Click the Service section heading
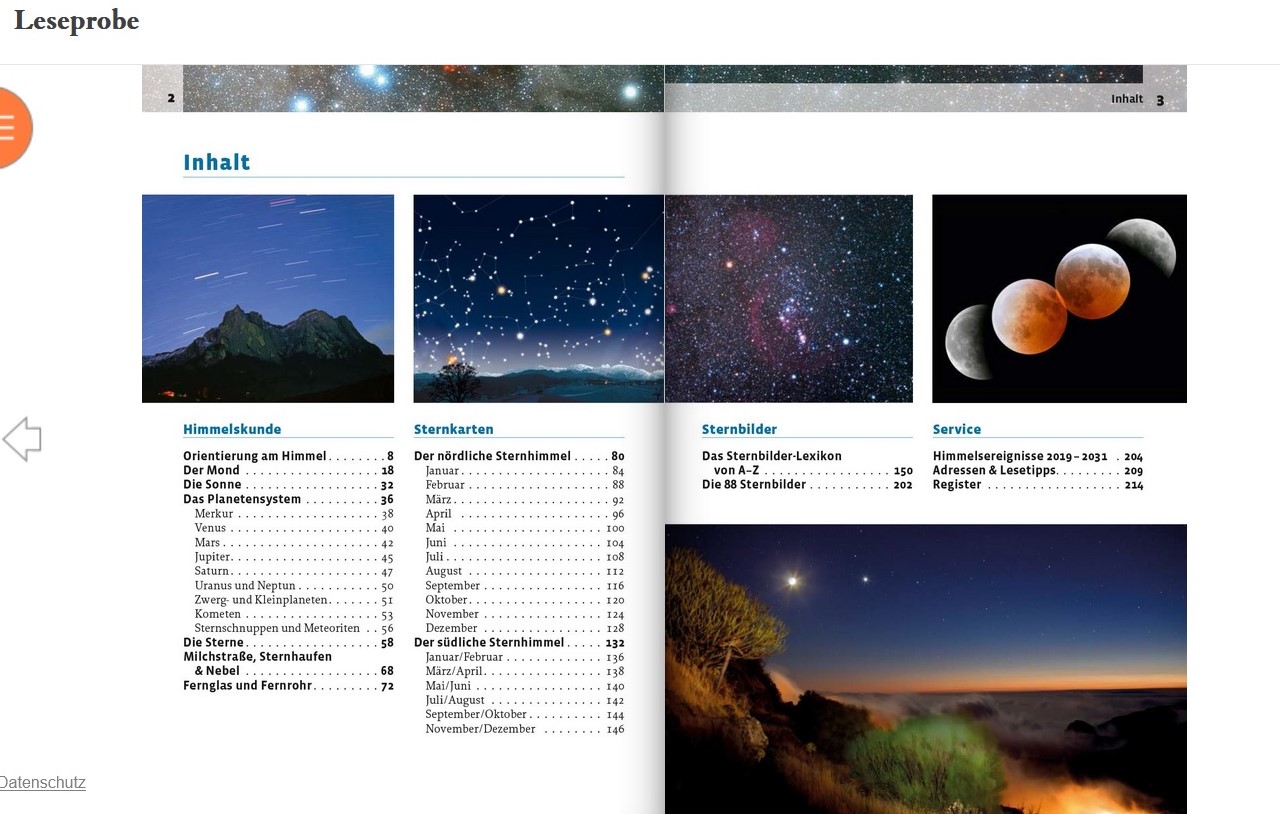This screenshot has height=814, width=1280. tap(957, 429)
